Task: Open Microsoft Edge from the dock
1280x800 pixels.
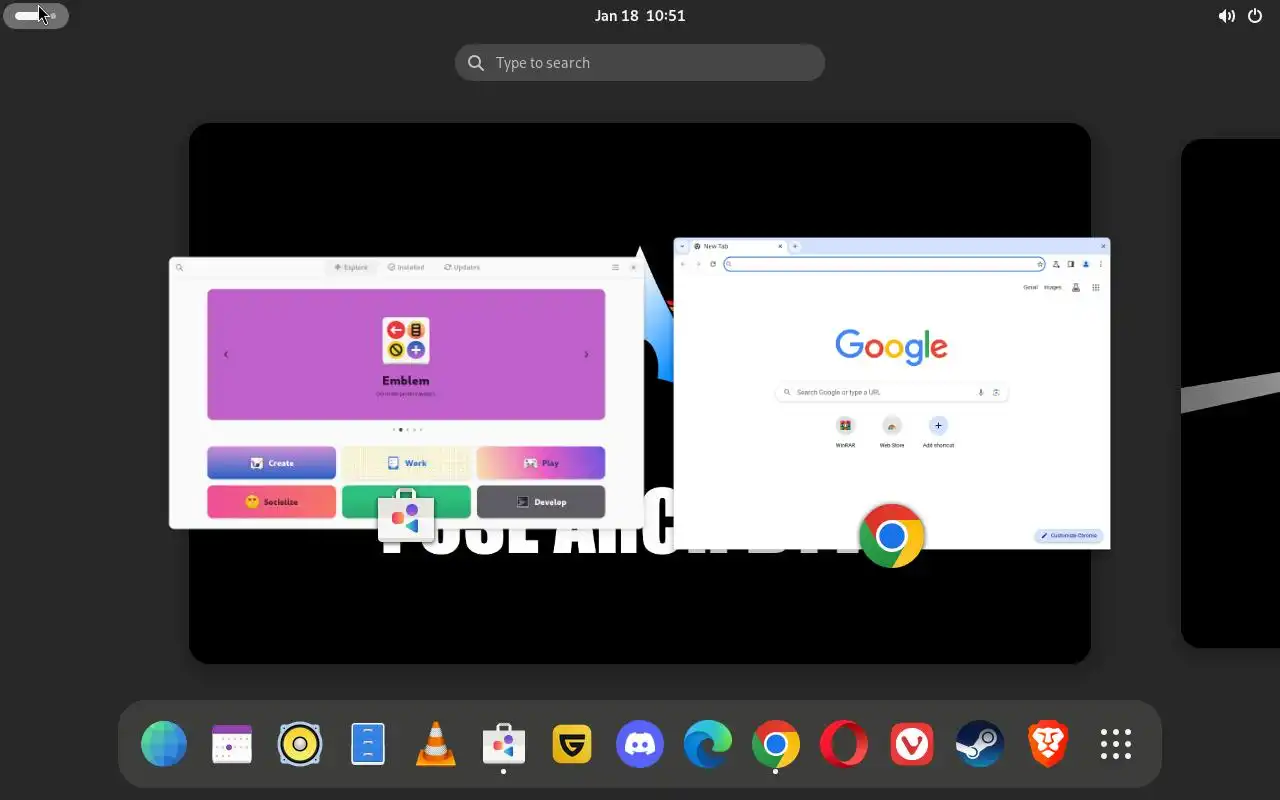Action: click(708, 744)
